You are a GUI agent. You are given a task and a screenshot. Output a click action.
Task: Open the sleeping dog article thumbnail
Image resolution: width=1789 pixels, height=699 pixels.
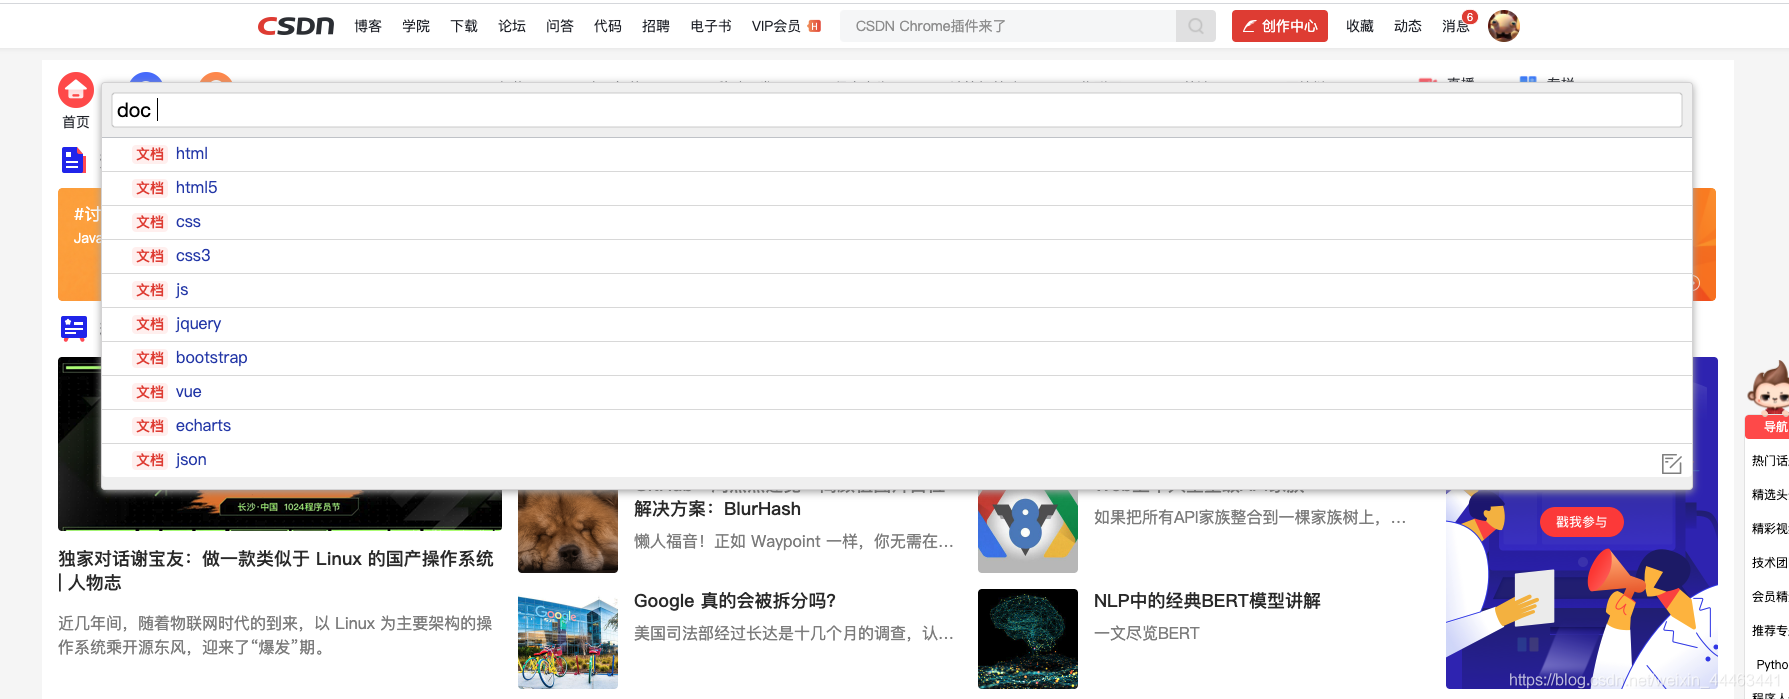(568, 531)
